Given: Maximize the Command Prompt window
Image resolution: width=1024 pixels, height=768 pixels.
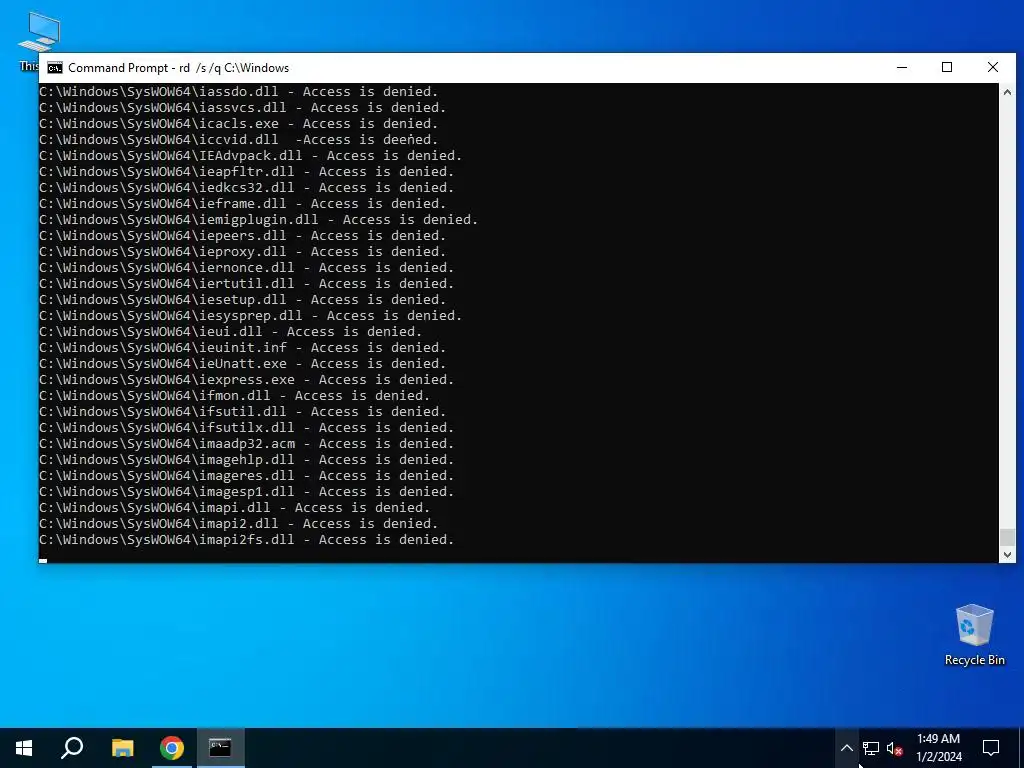Looking at the screenshot, I should pyautogui.click(x=947, y=67).
